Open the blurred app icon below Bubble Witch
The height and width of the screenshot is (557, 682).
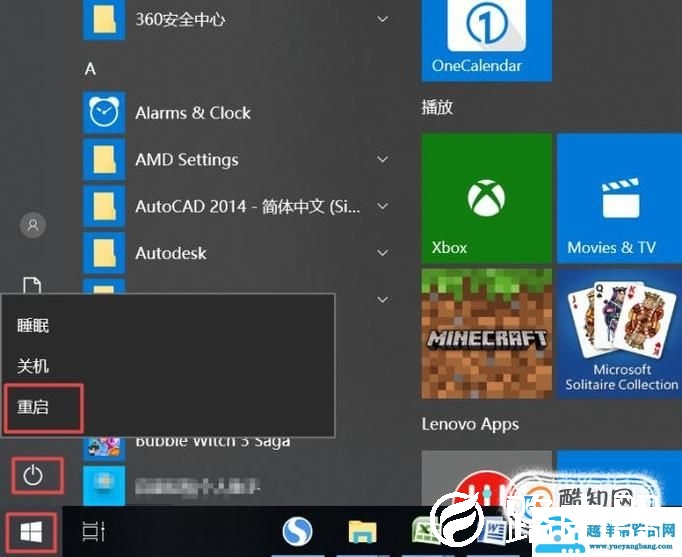tap(104, 486)
